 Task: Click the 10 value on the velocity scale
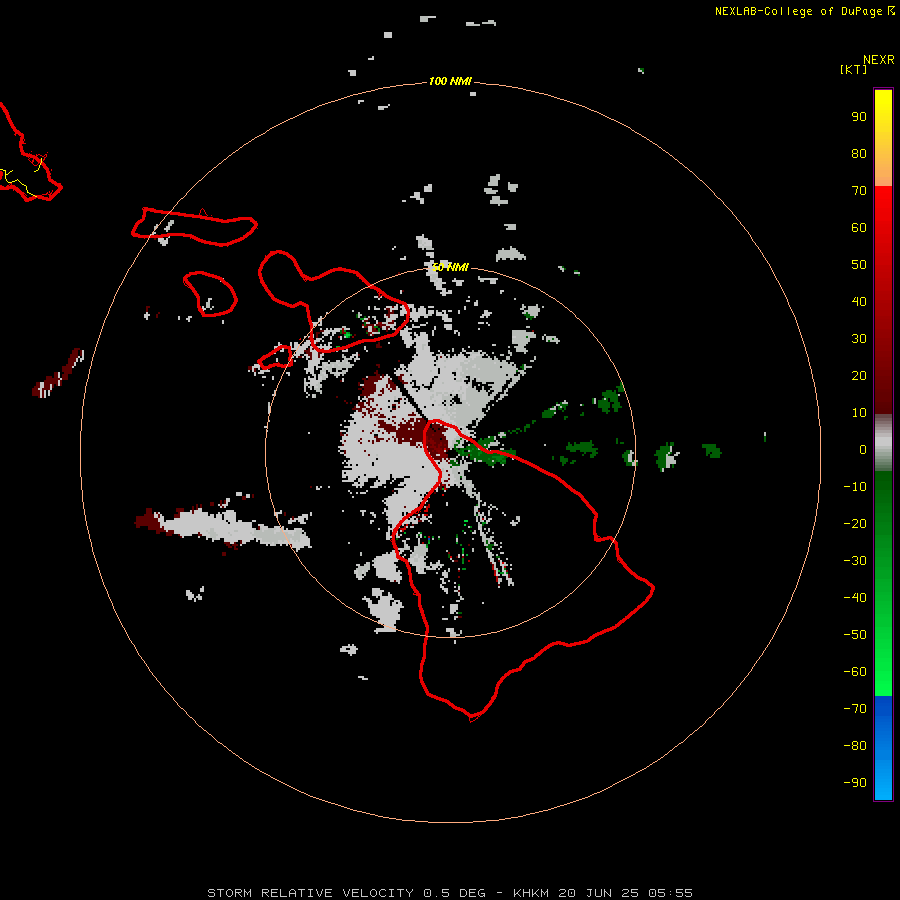click(x=859, y=413)
